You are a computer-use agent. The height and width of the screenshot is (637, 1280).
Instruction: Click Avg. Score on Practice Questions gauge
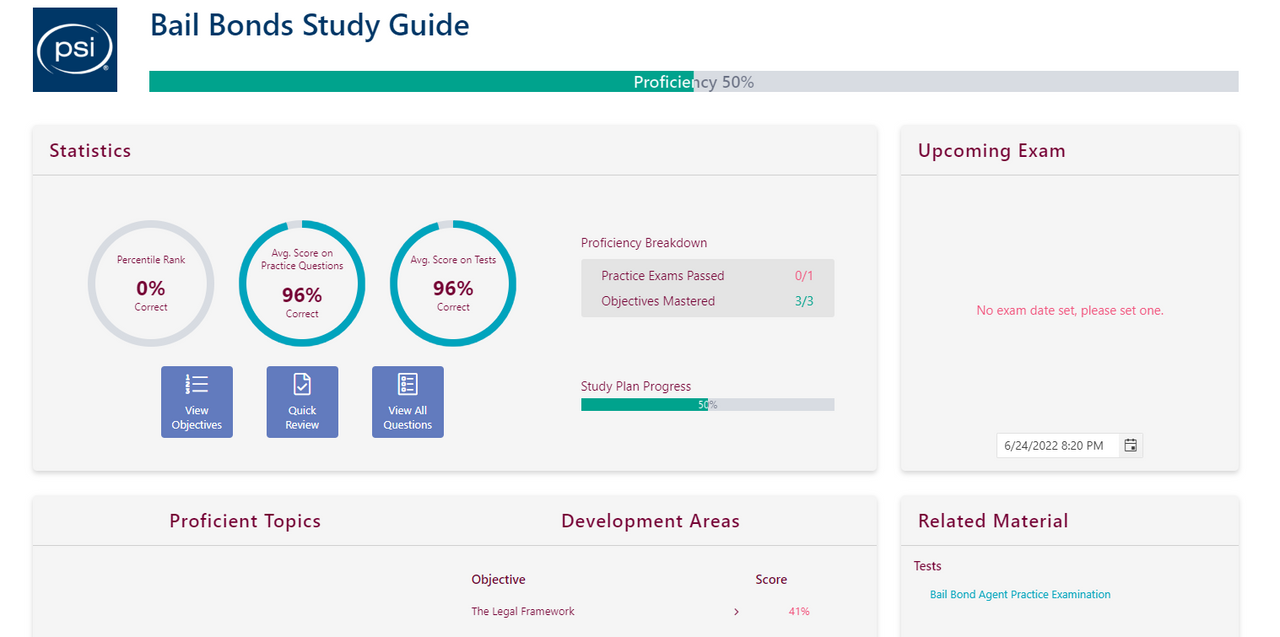(302, 282)
